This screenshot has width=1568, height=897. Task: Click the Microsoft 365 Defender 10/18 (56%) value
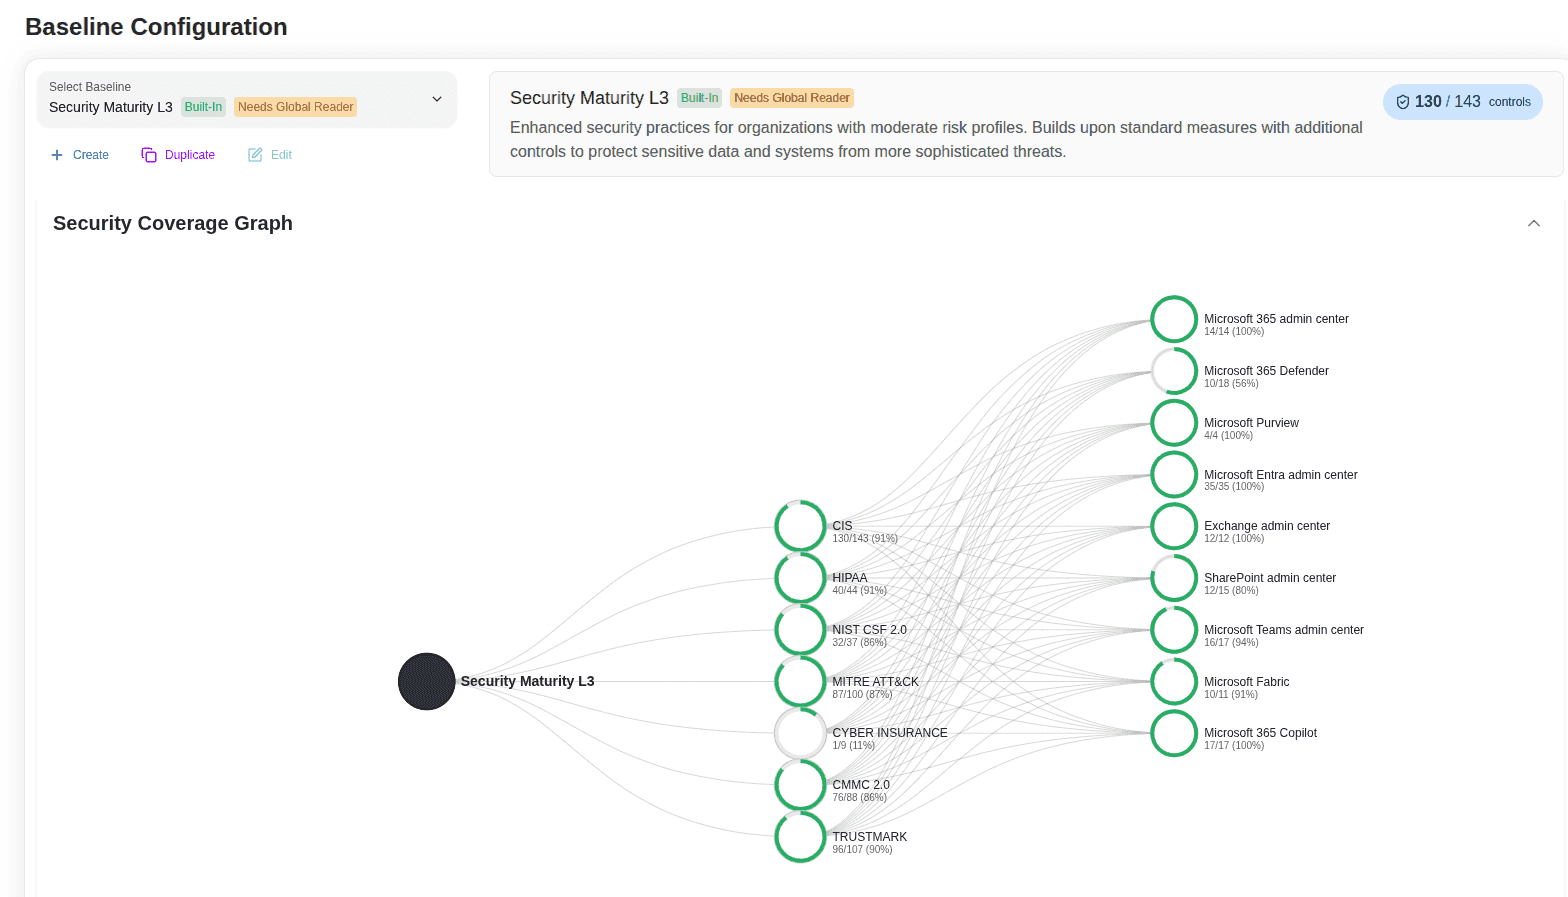(x=1231, y=384)
